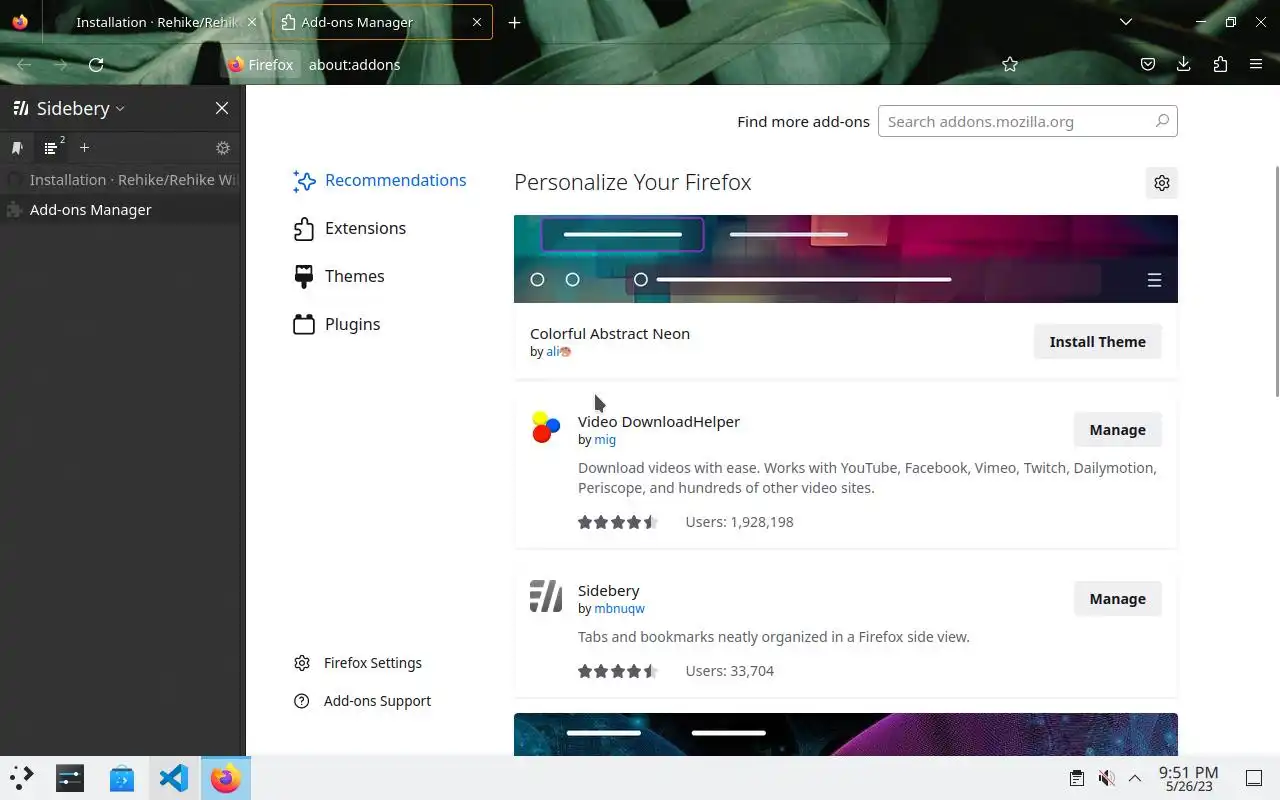Image resolution: width=1280 pixels, height=800 pixels.
Task: Install the Colorful Abstract Neon theme
Action: click(1097, 341)
